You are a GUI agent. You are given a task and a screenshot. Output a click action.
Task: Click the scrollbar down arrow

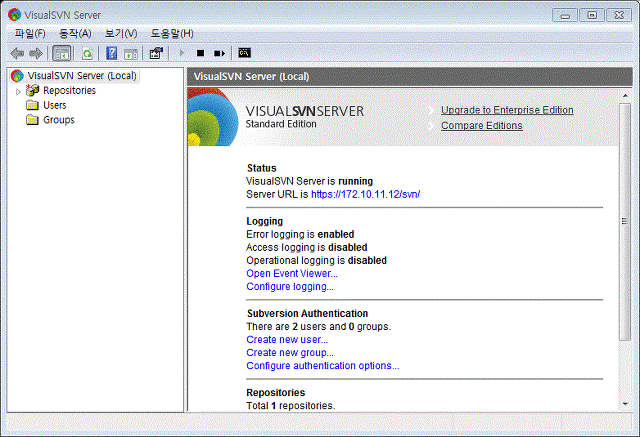pyautogui.click(x=625, y=404)
